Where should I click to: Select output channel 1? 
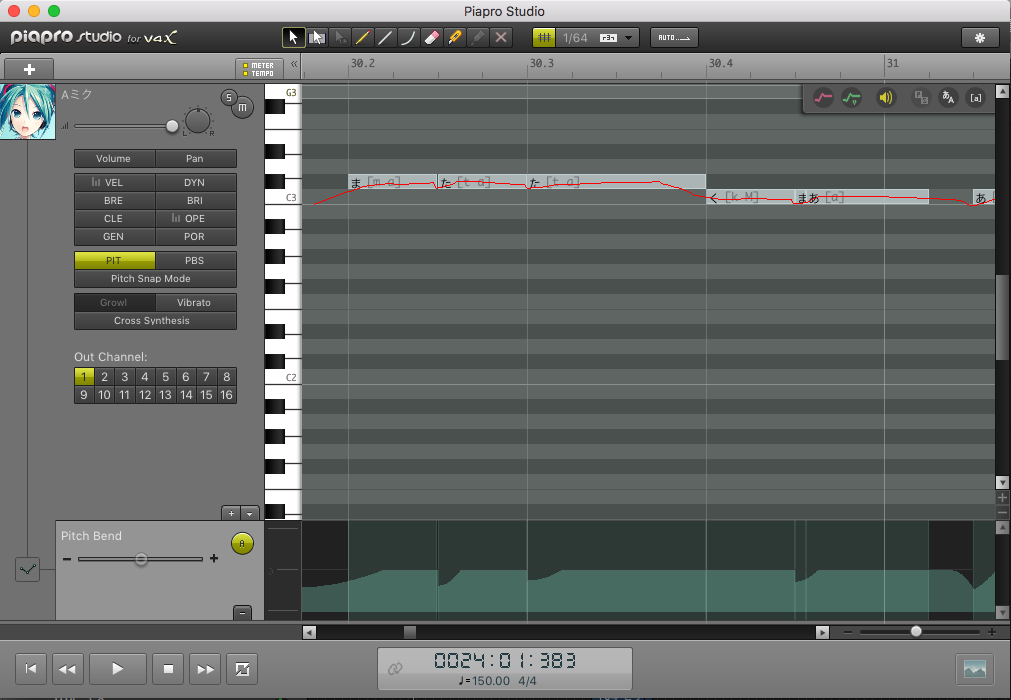click(x=84, y=376)
